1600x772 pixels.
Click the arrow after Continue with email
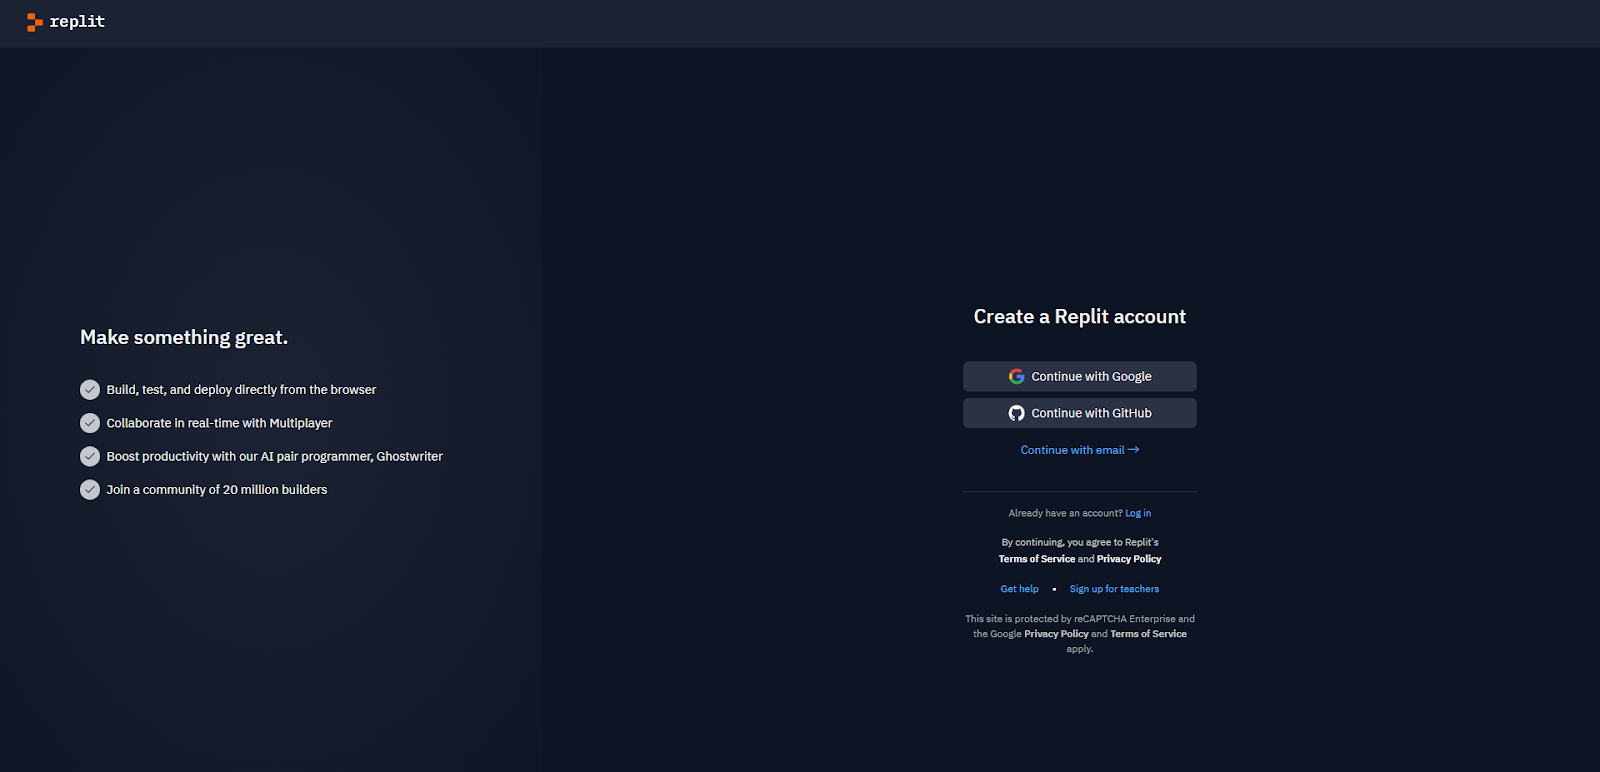(1133, 450)
